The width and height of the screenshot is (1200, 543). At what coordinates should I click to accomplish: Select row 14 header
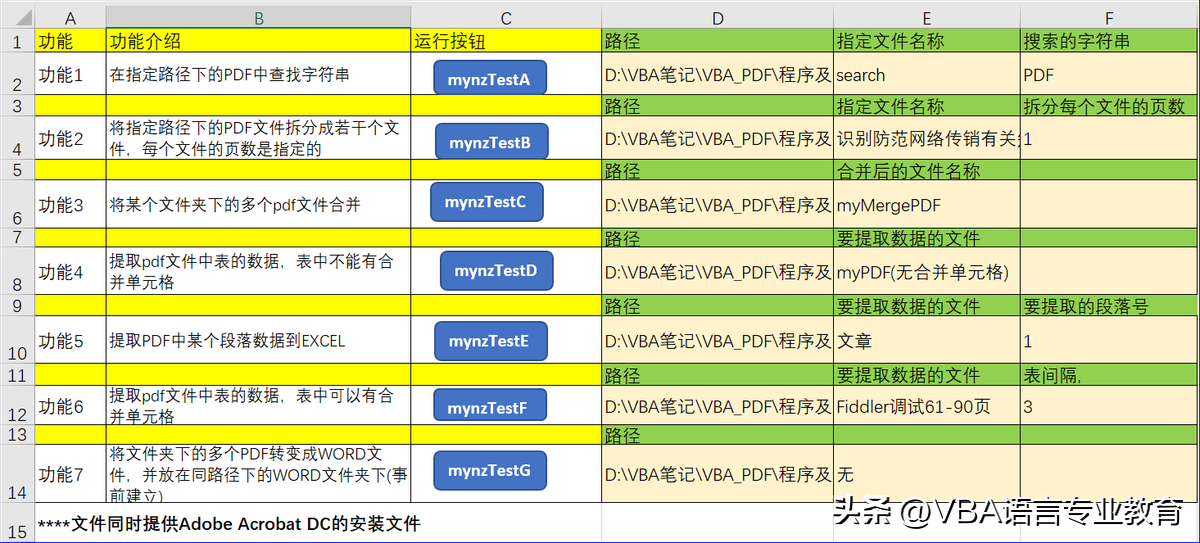coord(17,474)
